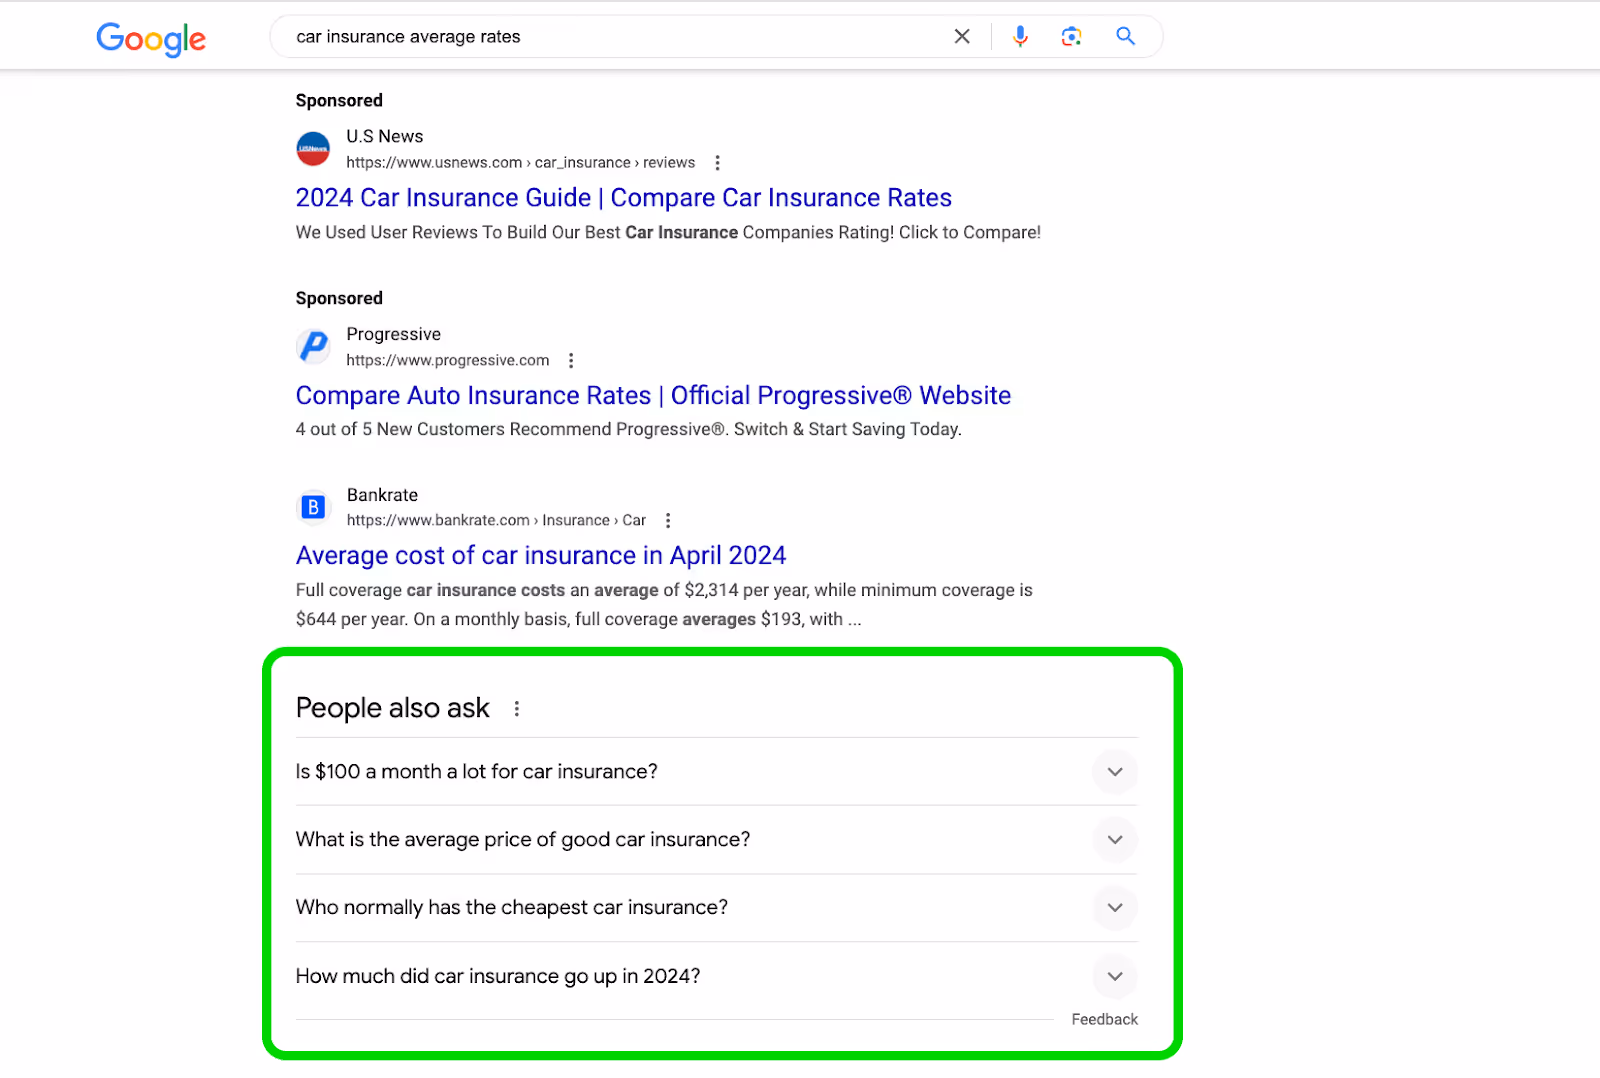Click the Progressive site name

(x=394, y=335)
